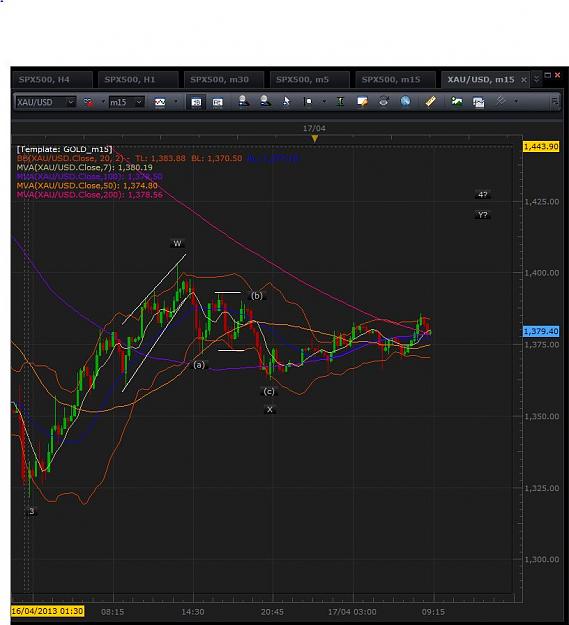
Task: Expand the chart type dropdown arrow
Action: click(x=176, y=102)
